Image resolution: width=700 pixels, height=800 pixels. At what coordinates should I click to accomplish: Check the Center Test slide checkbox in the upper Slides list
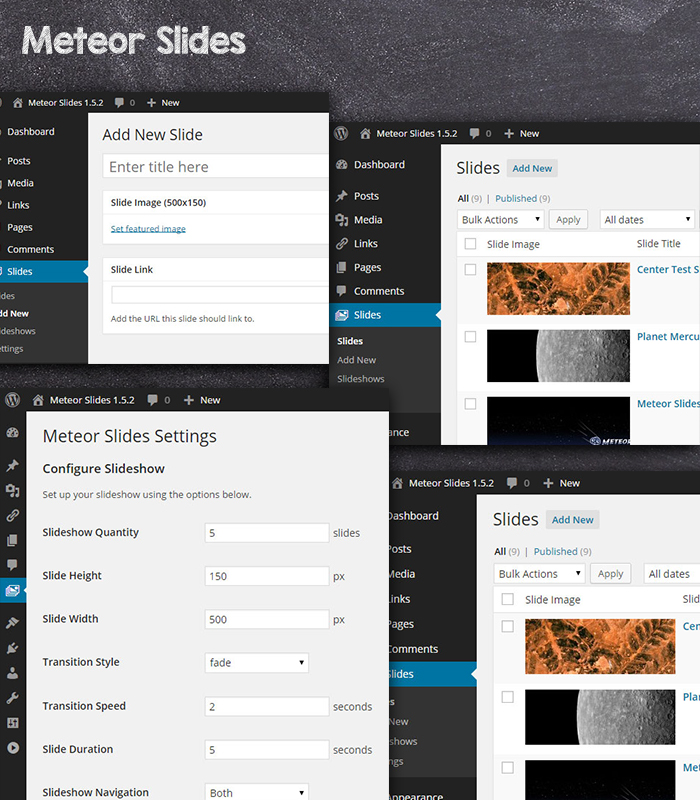click(x=470, y=269)
